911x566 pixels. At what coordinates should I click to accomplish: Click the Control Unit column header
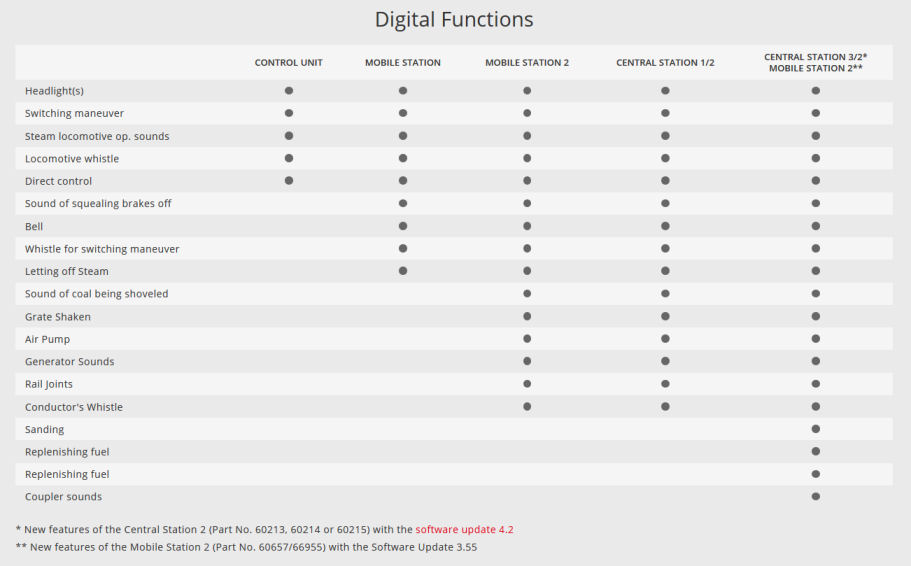coord(288,63)
